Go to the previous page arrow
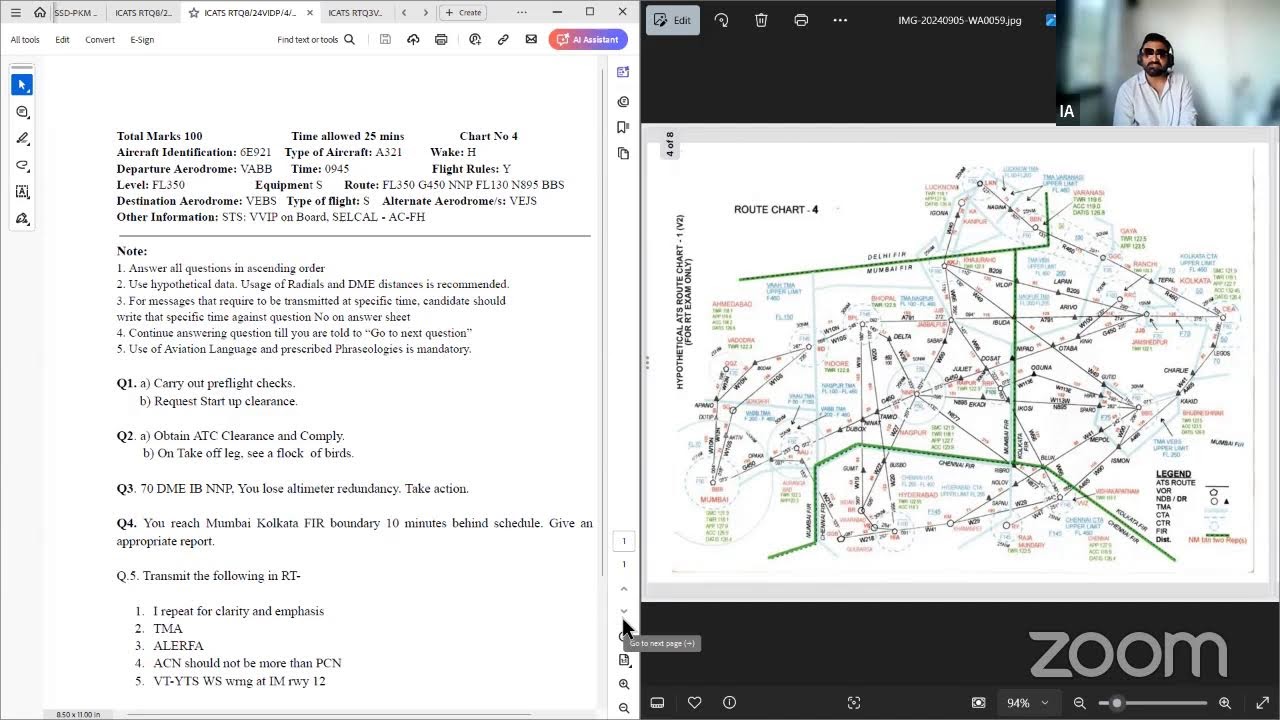This screenshot has width=1280, height=720. tap(624, 589)
